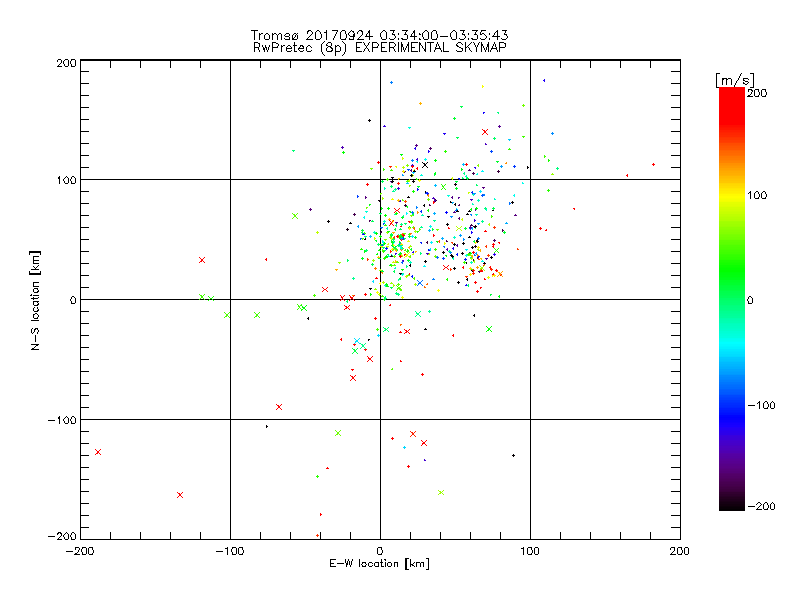
Task: Click the red X marker near -120,33
Action: (x=202, y=260)
